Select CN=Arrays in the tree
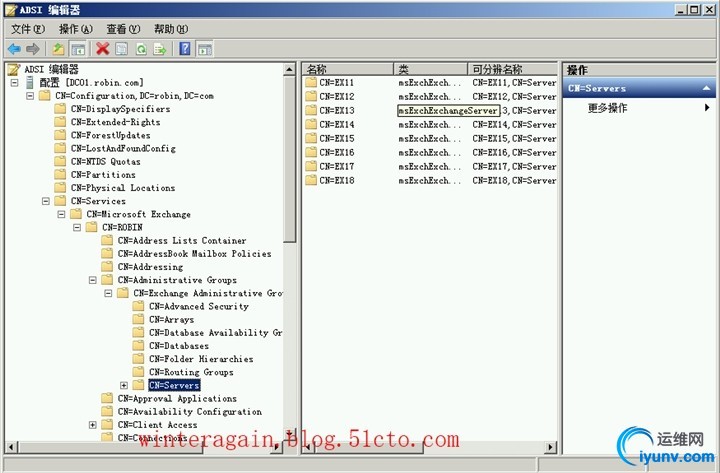This screenshot has width=720, height=473. 171,320
